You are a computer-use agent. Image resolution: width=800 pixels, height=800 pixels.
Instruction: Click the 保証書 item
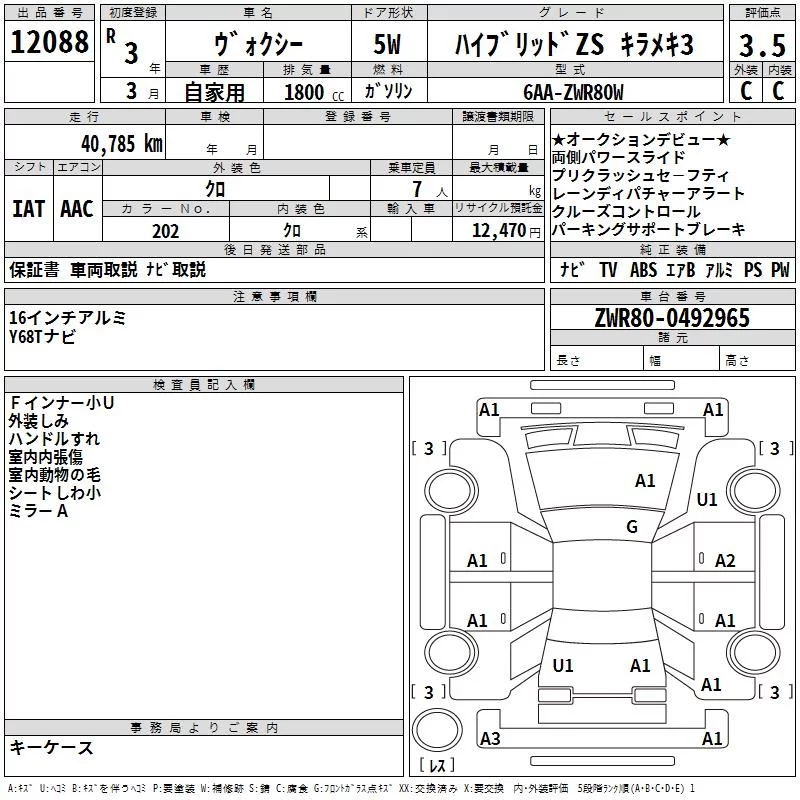[x=34, y=269]
